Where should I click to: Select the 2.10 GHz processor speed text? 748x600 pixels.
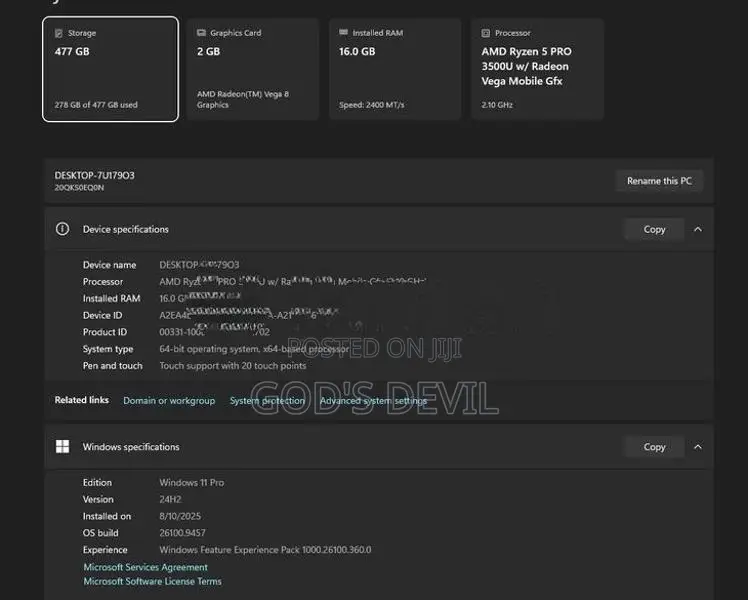(x=497, y=105)
